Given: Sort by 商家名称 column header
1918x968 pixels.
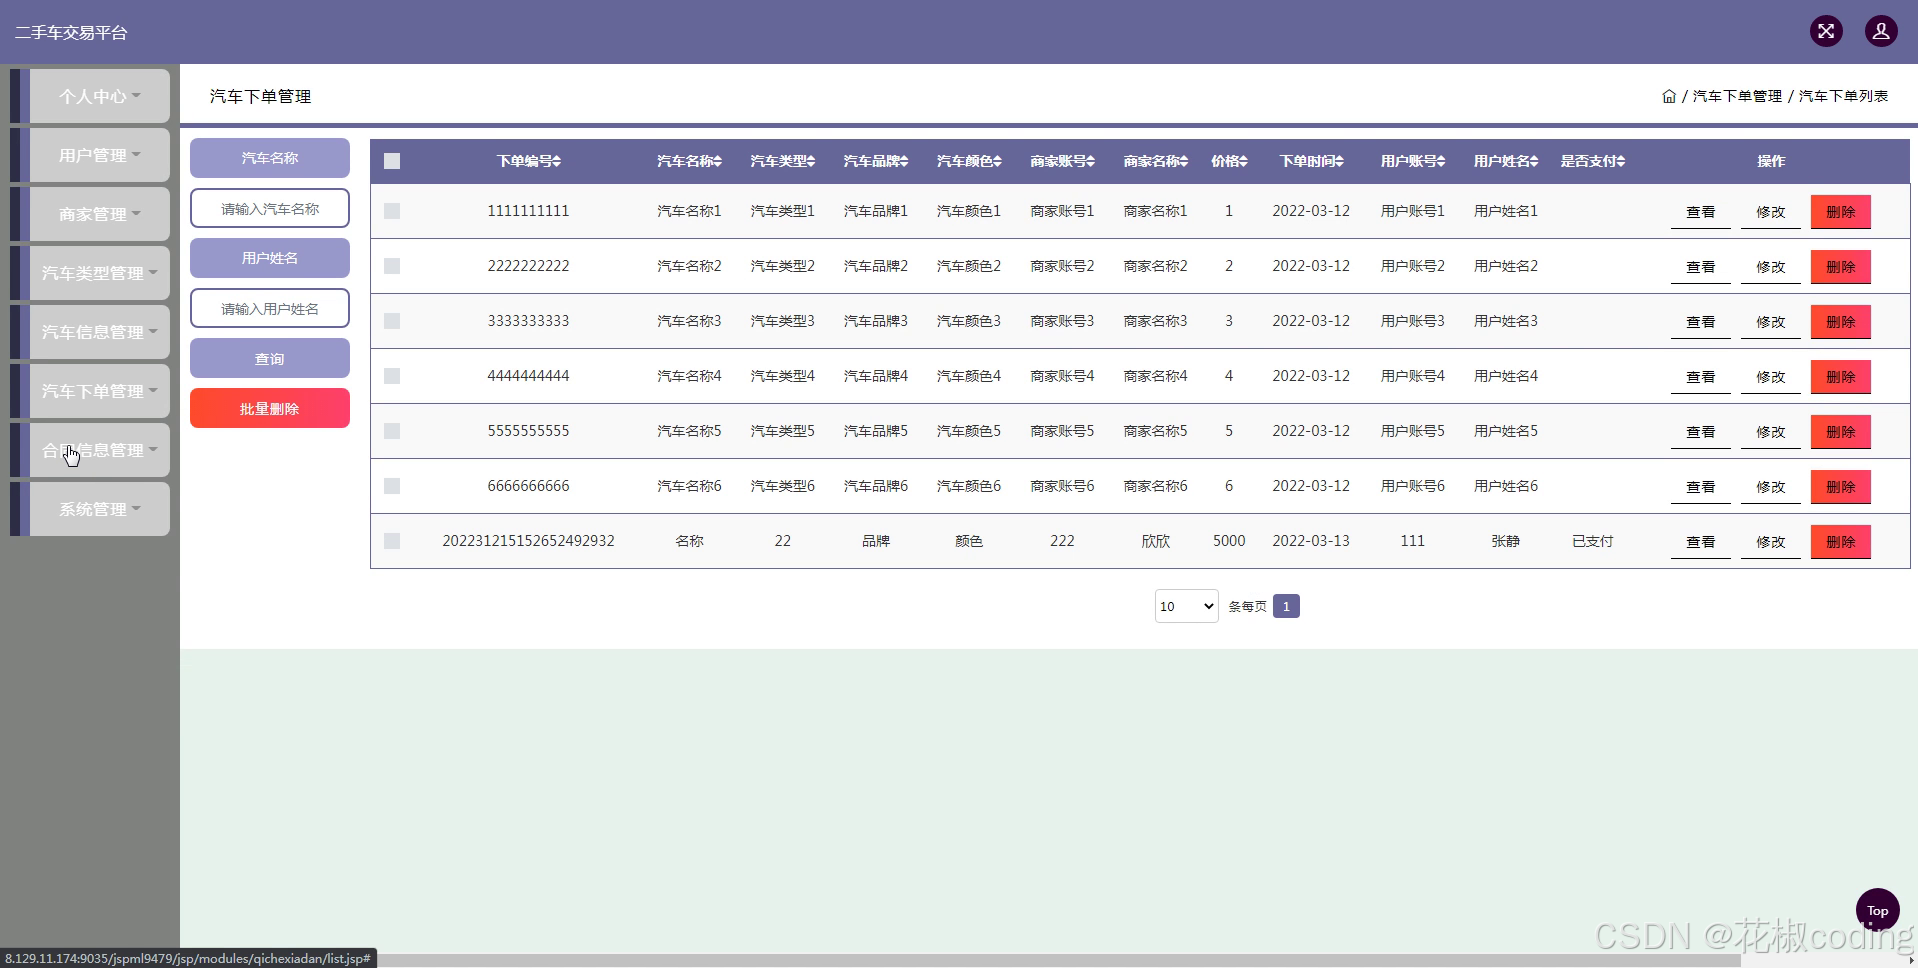Looking at the screenshot, I should point(1156,161).
